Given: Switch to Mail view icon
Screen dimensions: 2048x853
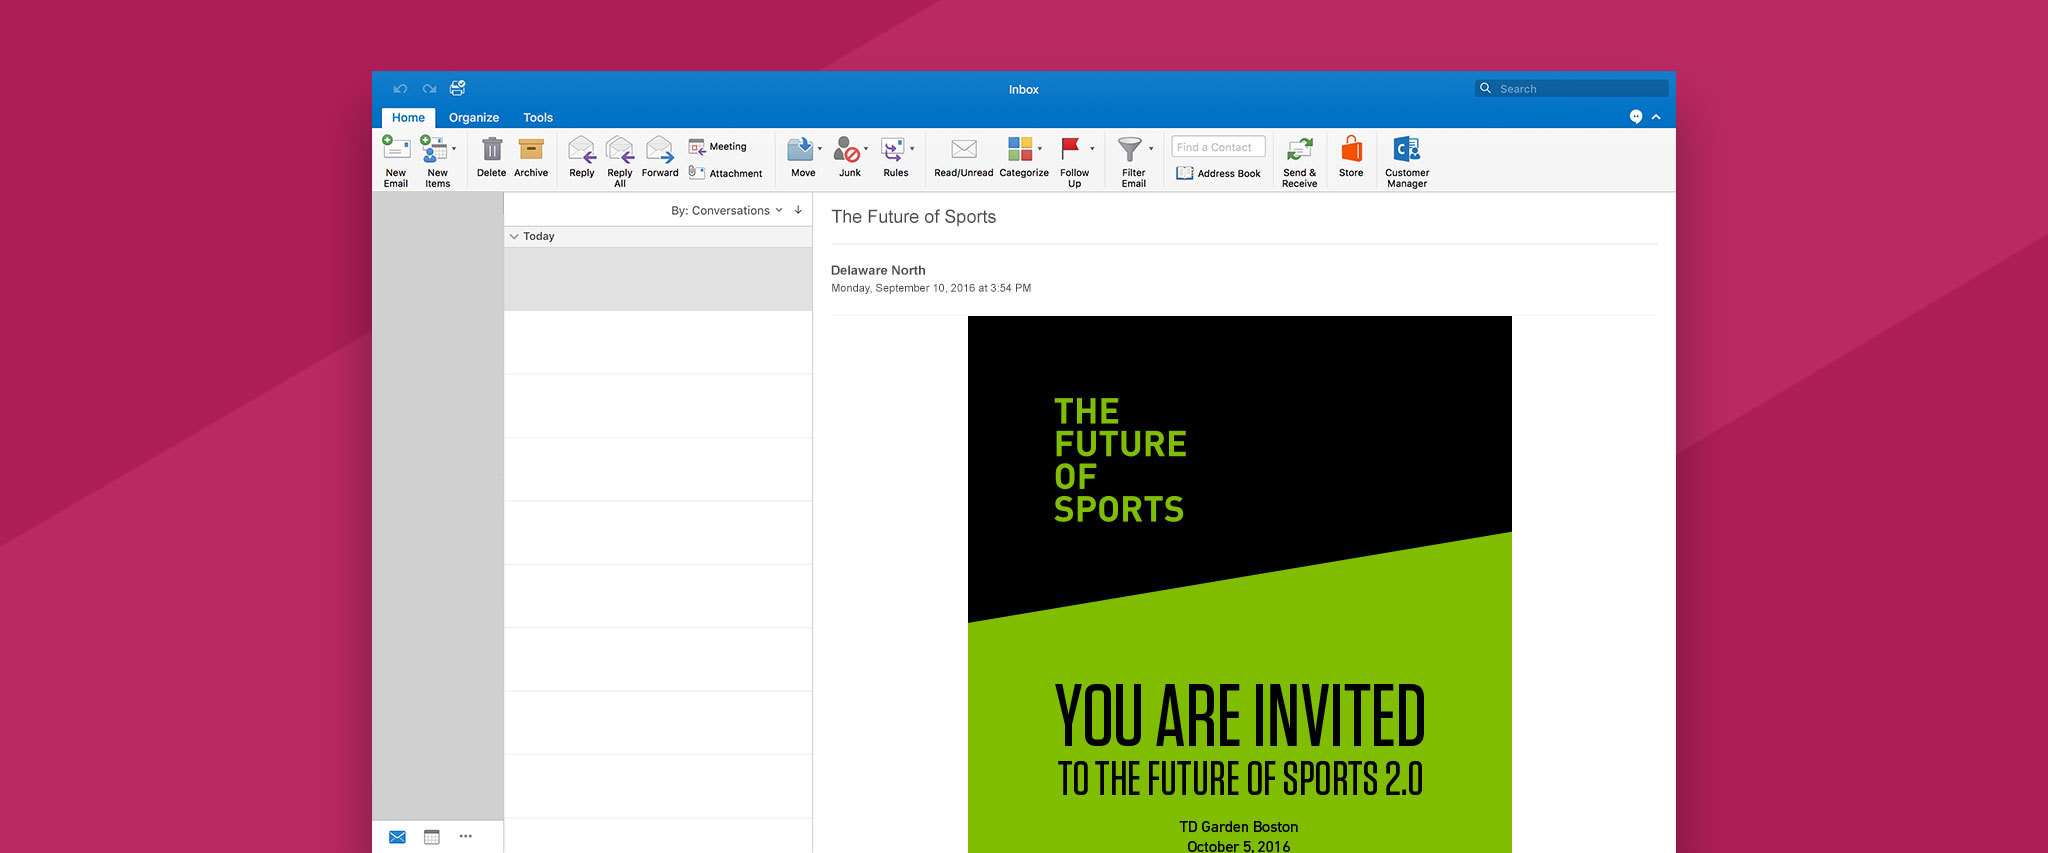Looking at the screenshot, I should (x=397, y=837).
